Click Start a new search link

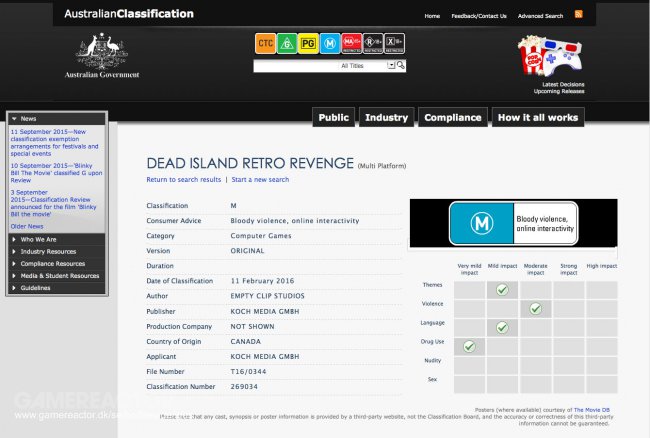point(260,179)
